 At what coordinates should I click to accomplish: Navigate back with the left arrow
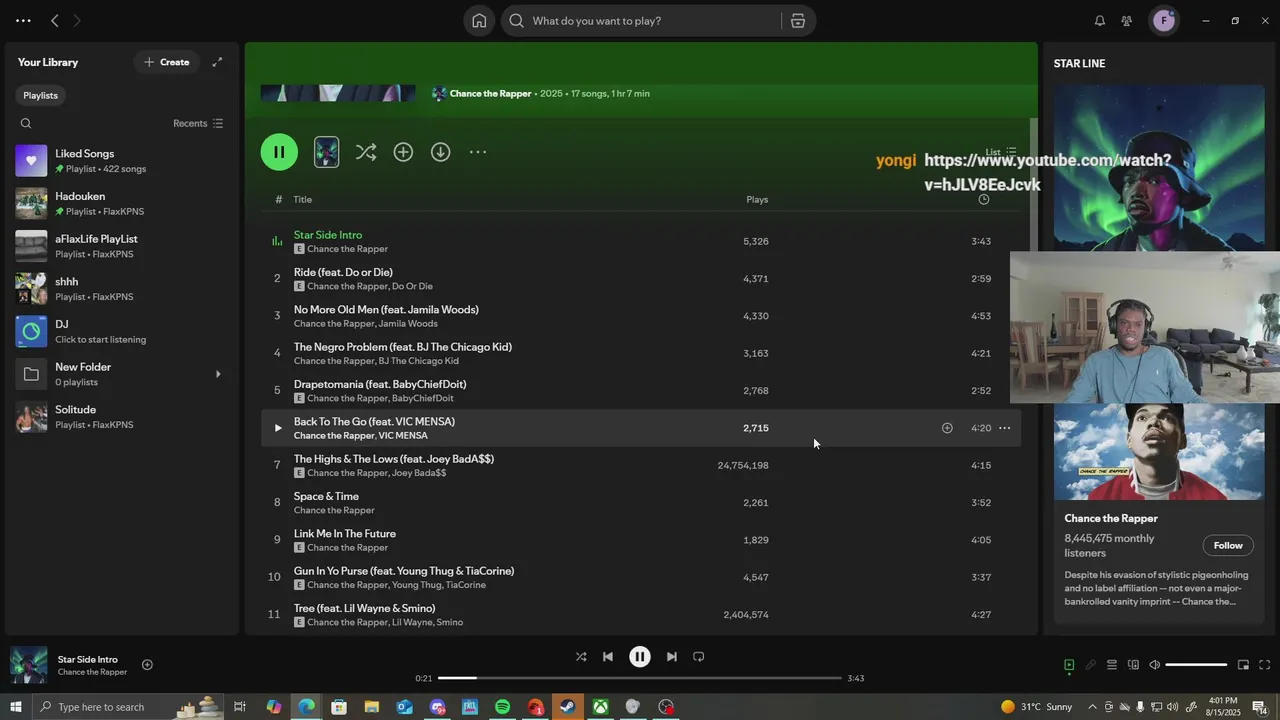pos(55,21)
